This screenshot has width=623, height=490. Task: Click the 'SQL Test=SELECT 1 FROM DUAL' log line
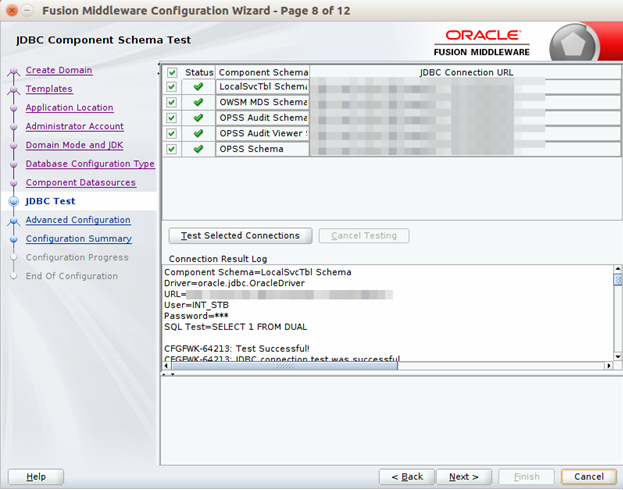[x=236, y=327]
